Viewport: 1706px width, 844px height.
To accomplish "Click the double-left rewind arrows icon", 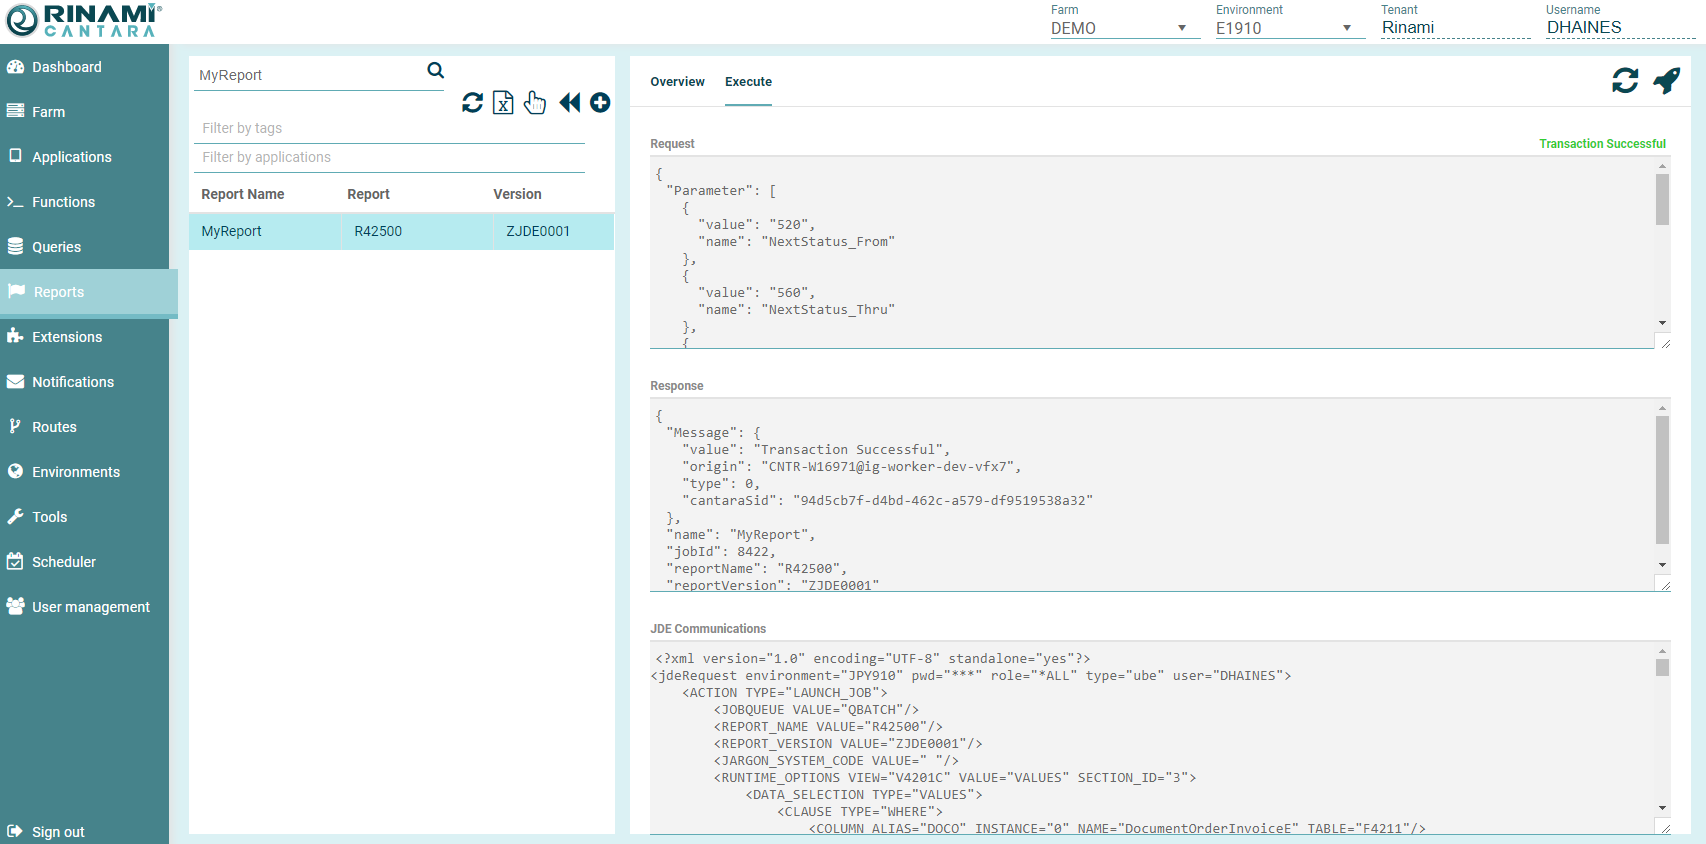I will 569,103.
